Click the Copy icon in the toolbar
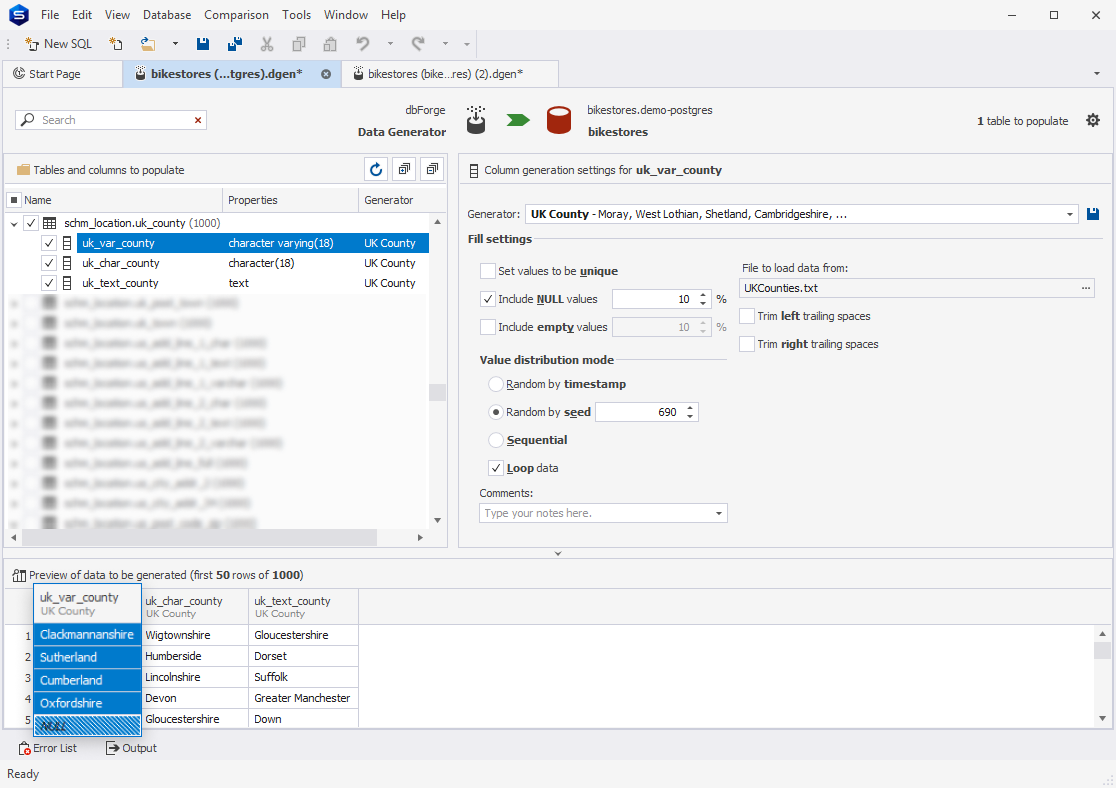This screenshot has width=1116, height=788. pyautogui.click(x=299, y=44)
